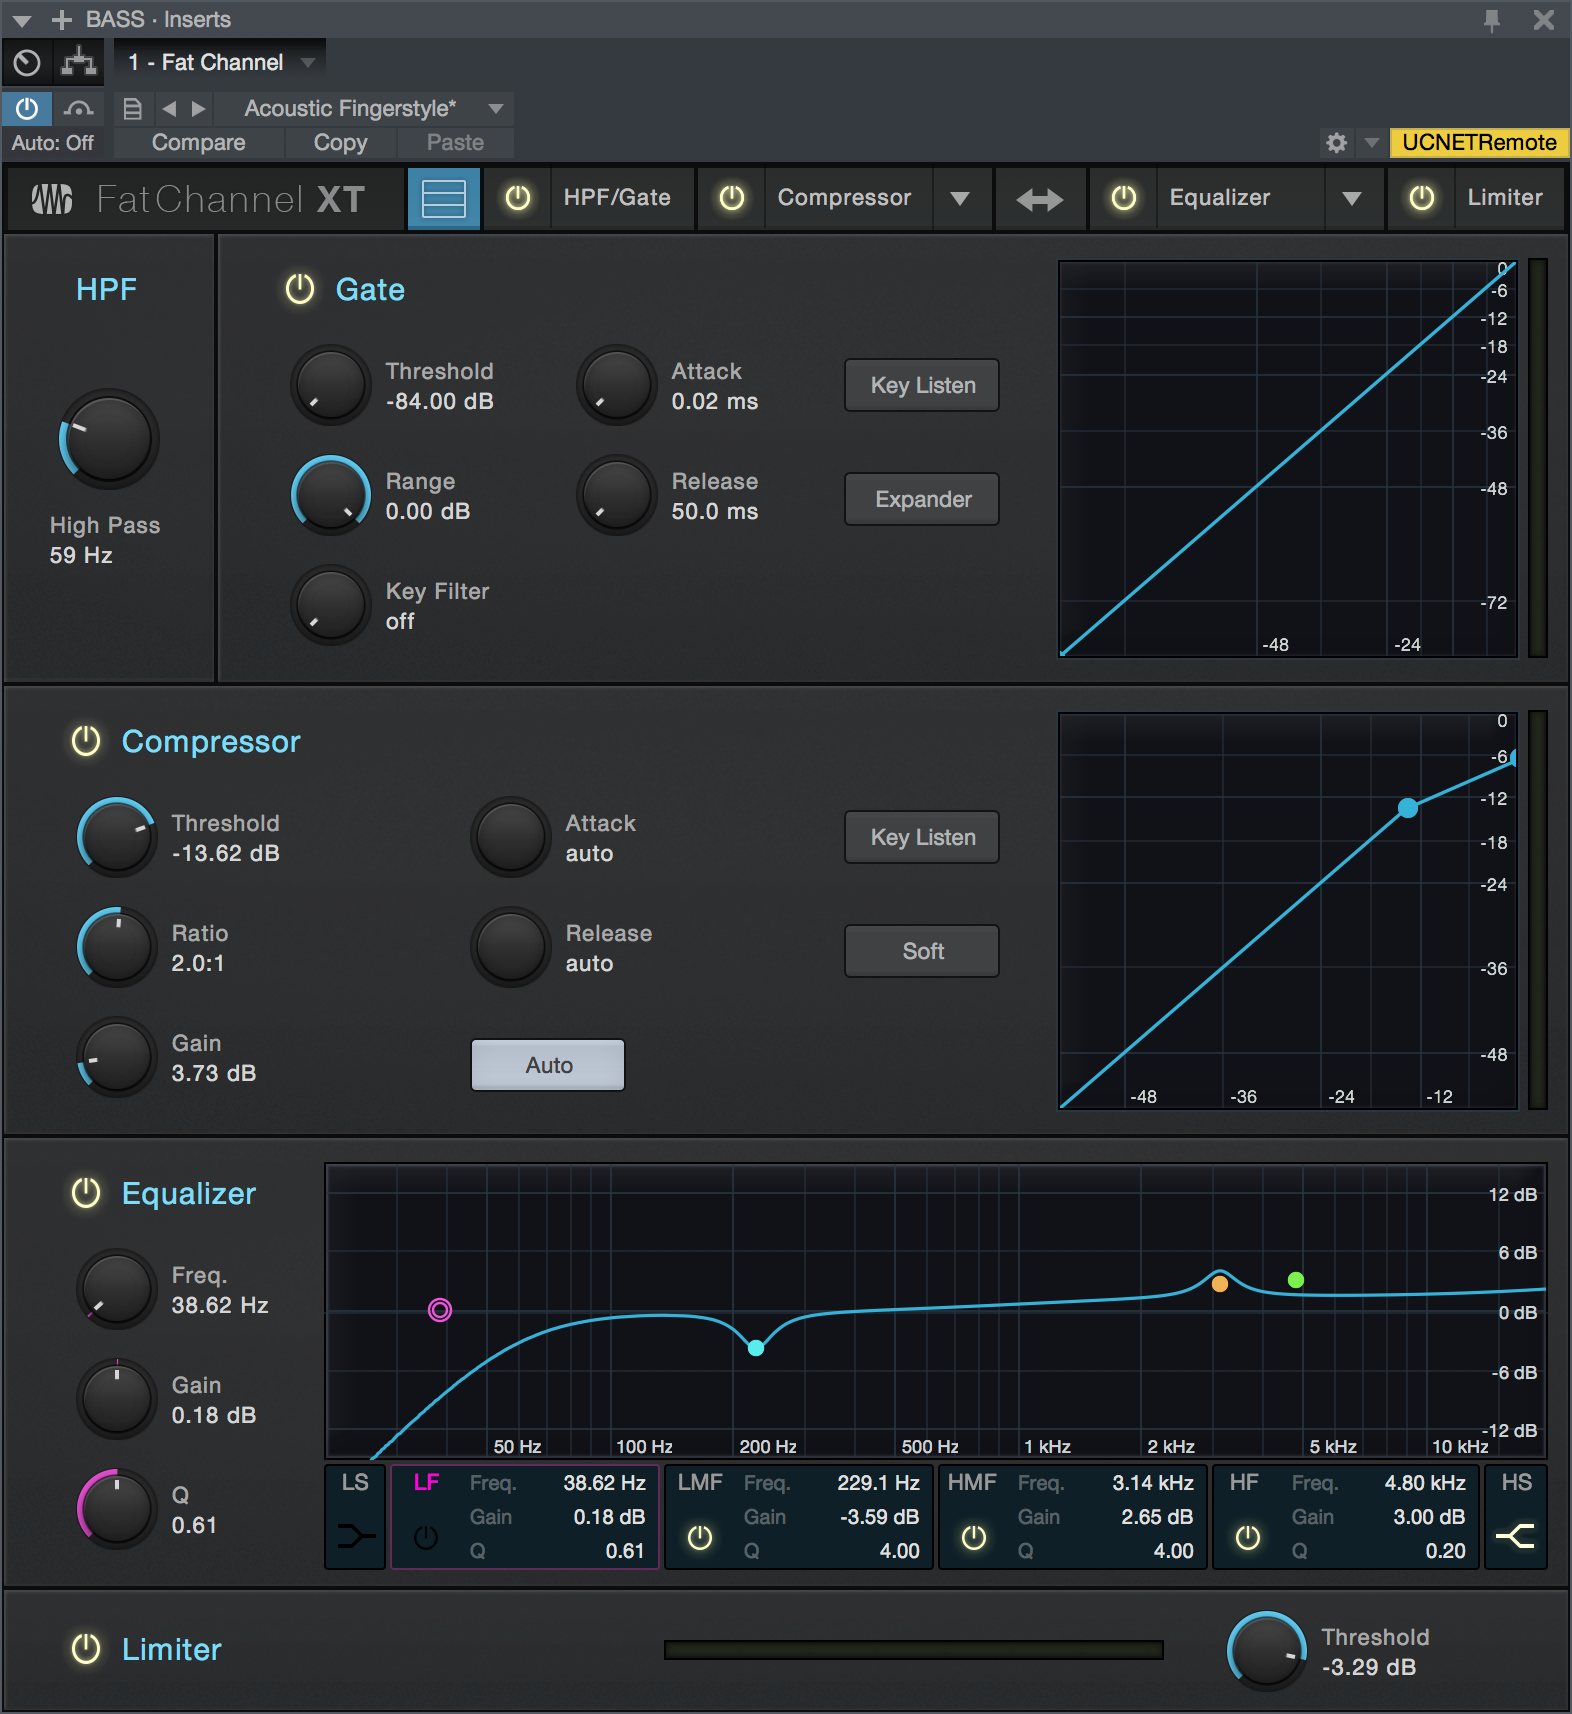Toggle the full channel strip view icon
This screenshot has width=1572, height=1714.
[x=444, y=198]
